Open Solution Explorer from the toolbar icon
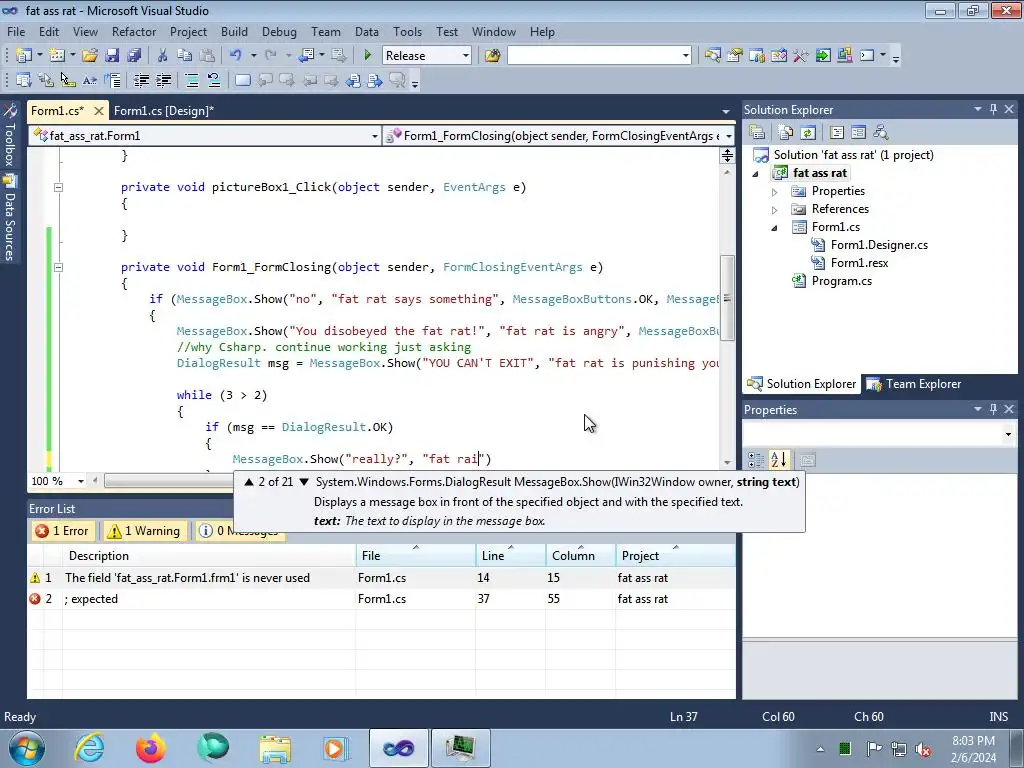The height and width of the screenshot is (768, 1024). coord(712,56)
